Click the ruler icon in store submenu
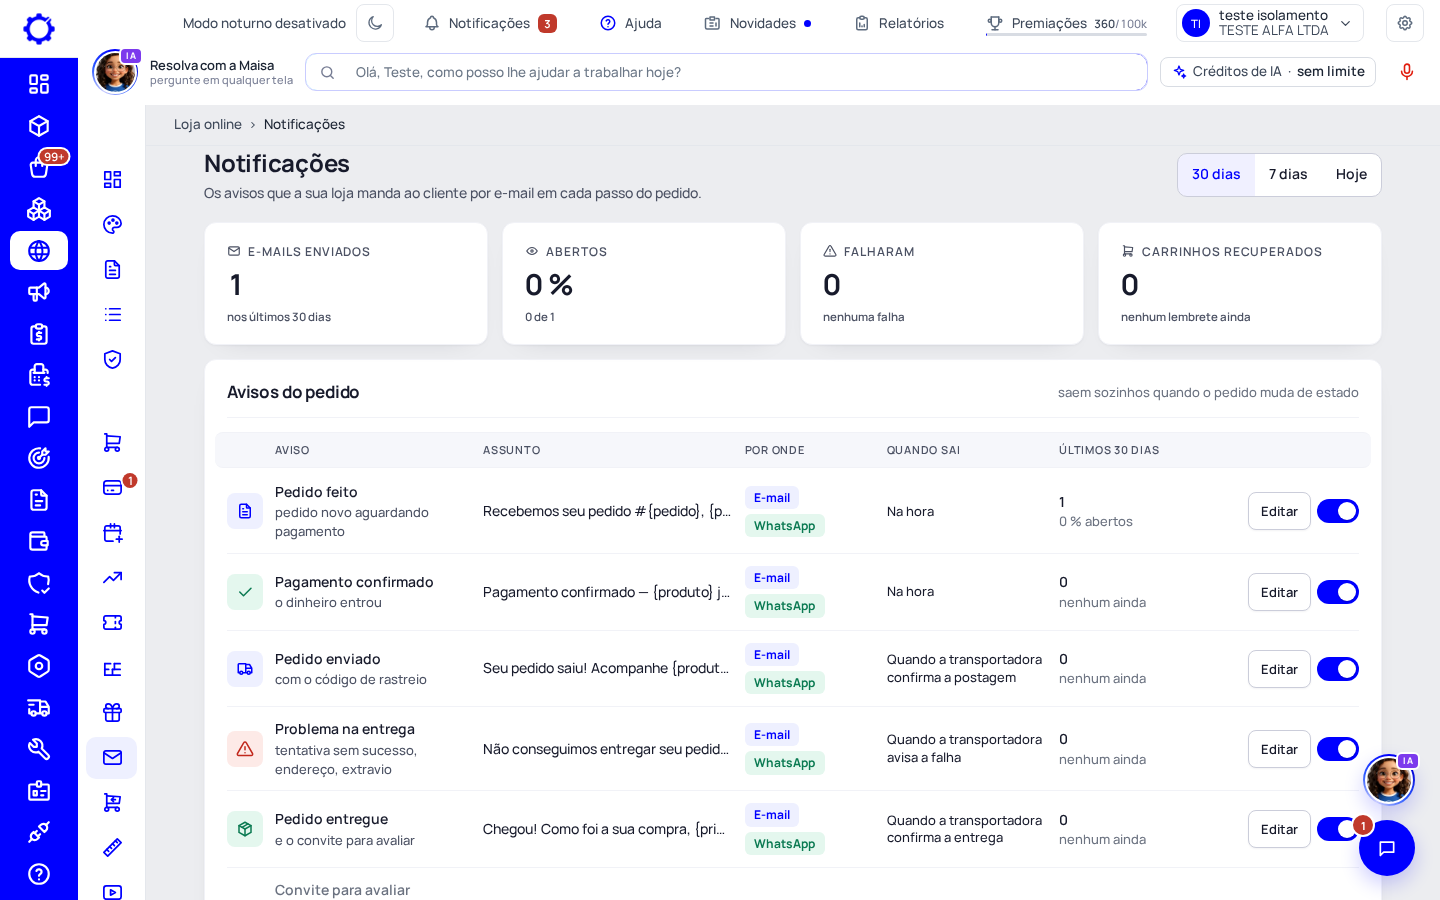 coord(112,847)
